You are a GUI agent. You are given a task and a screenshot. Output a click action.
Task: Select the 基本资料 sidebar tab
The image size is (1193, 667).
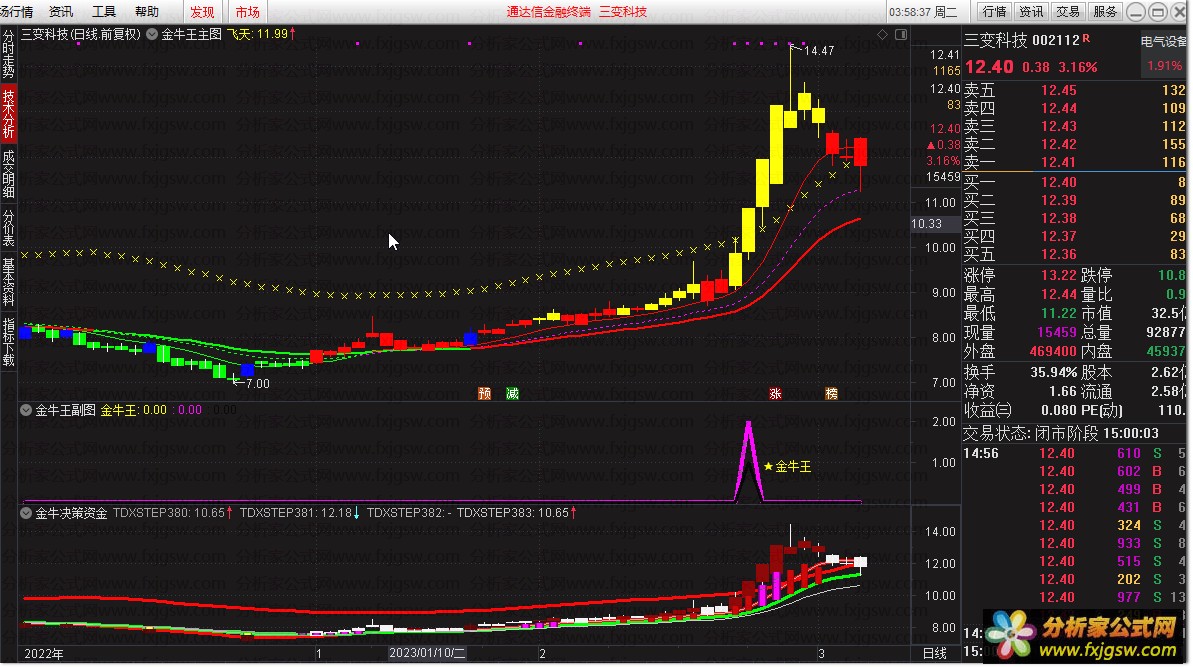click(8, 281)
